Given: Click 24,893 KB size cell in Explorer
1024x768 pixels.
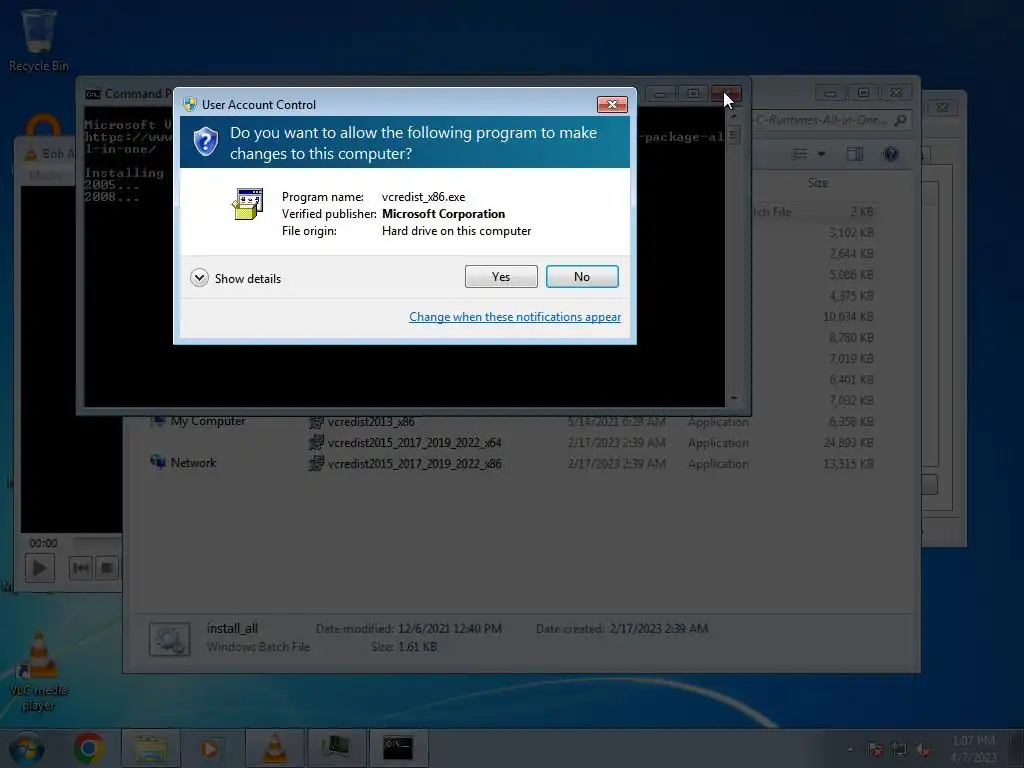Looking at the screenshot, I should [x=848, y=443].
